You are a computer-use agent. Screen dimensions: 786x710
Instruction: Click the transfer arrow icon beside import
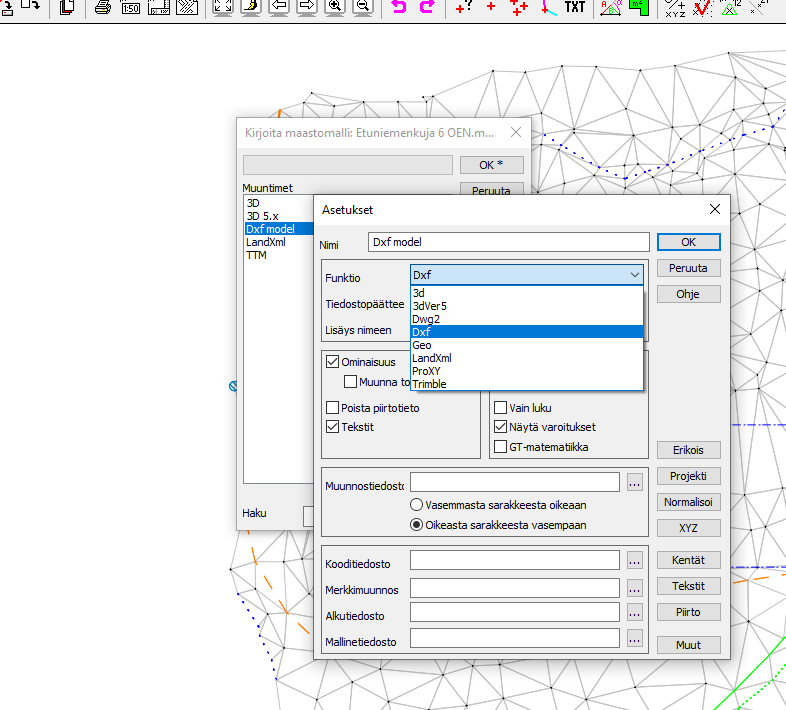pos(30,5)
